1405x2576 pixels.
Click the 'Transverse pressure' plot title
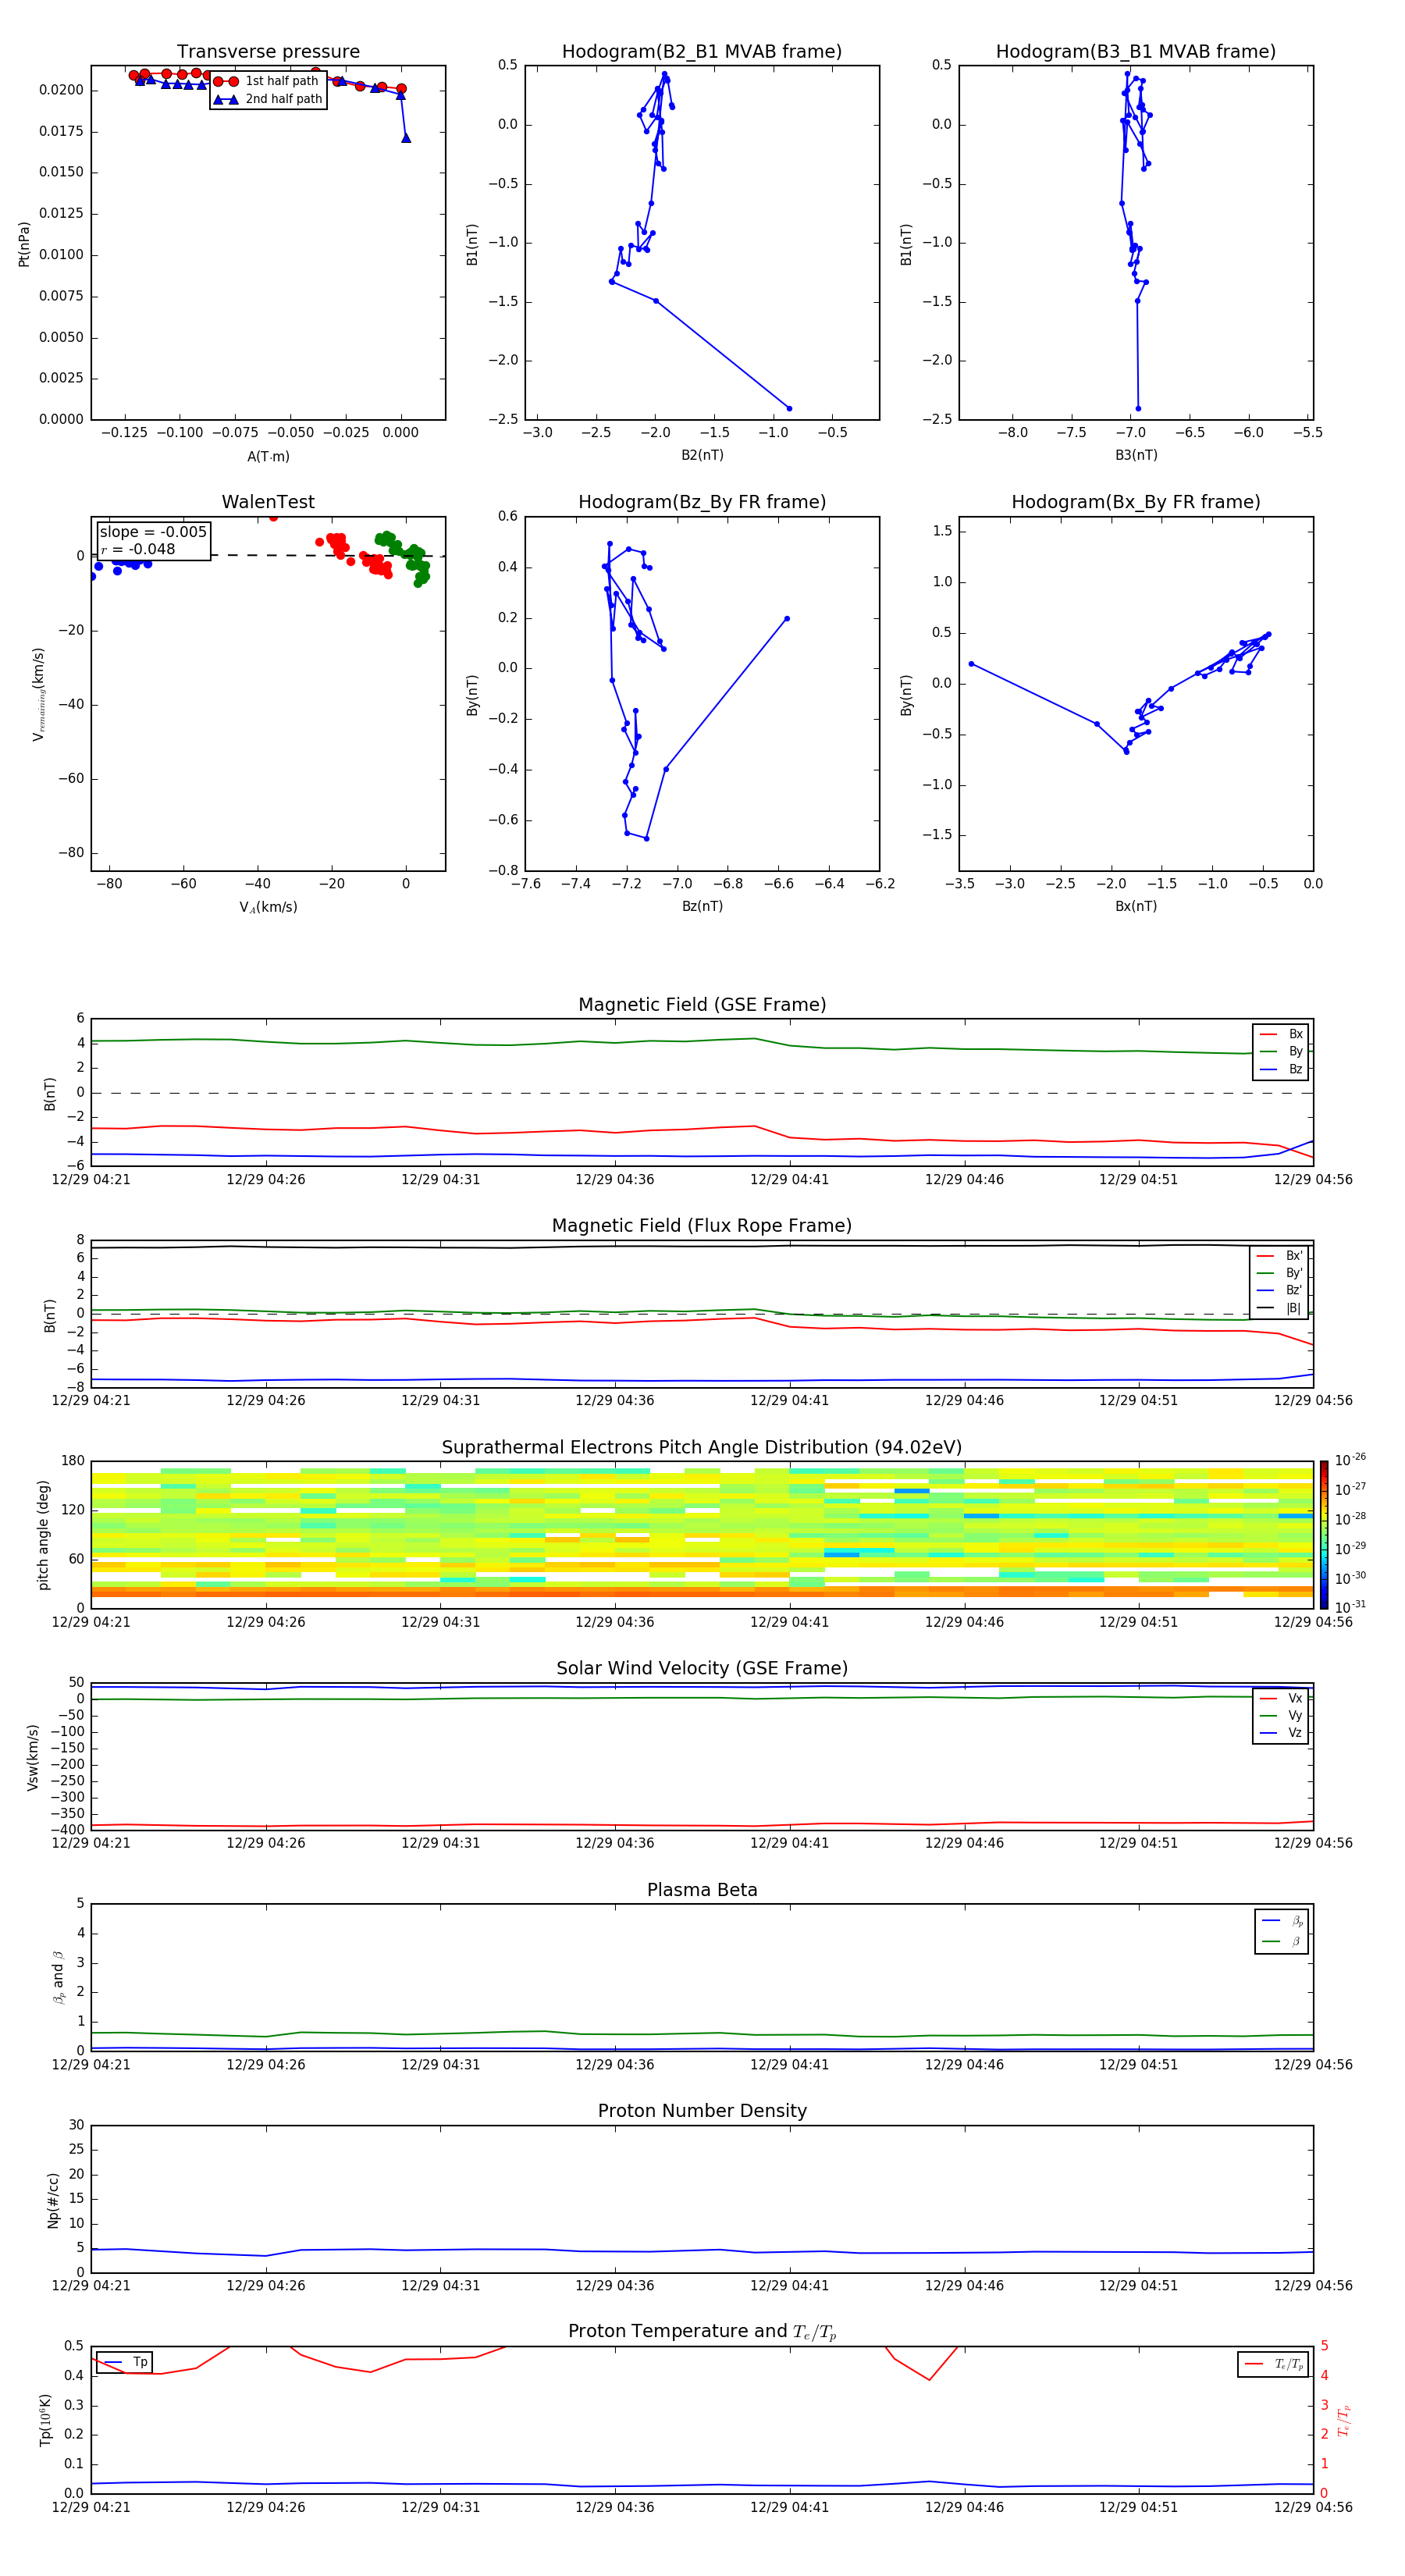[x=268, y=52]
